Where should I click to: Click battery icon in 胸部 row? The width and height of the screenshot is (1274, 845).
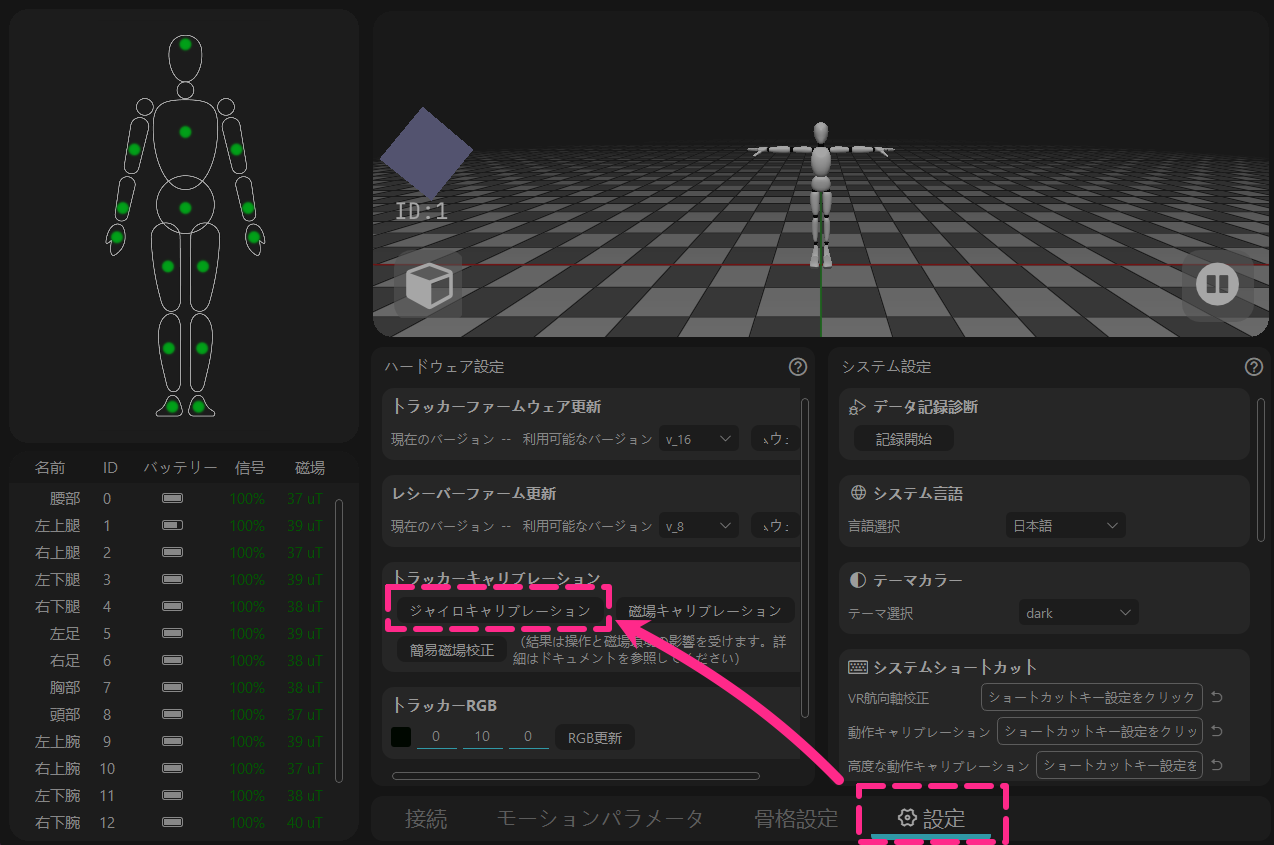[x=172, y=687]
